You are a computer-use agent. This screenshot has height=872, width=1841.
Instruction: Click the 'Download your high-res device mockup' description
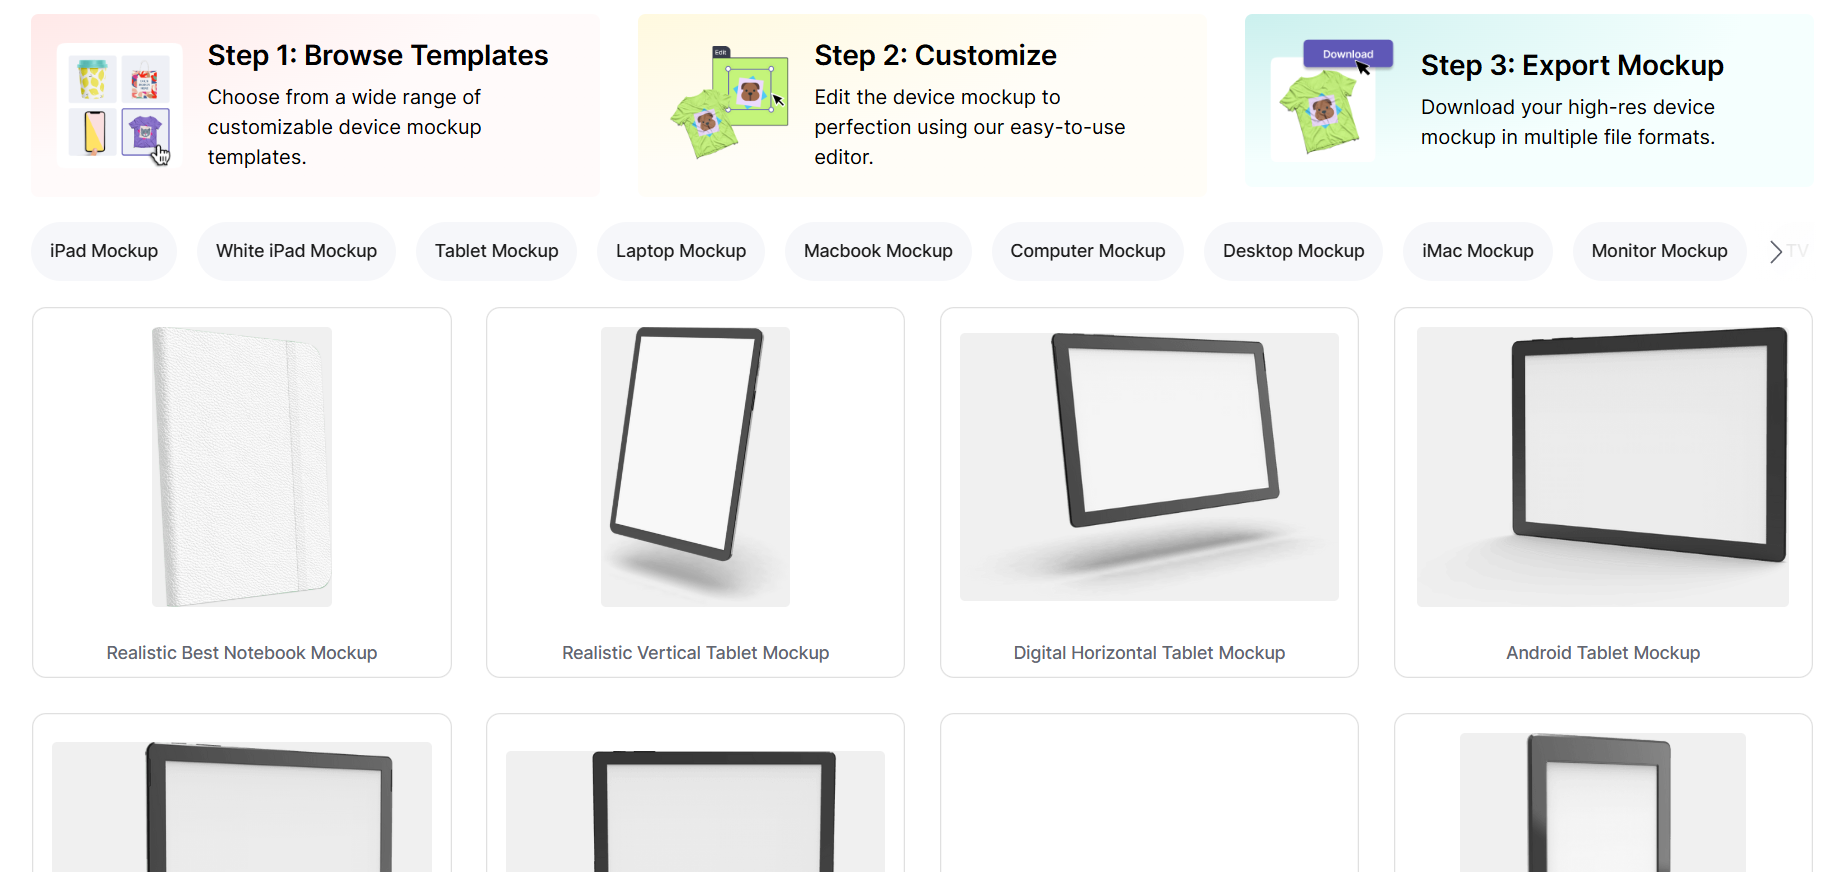[x=1568, y=122]
